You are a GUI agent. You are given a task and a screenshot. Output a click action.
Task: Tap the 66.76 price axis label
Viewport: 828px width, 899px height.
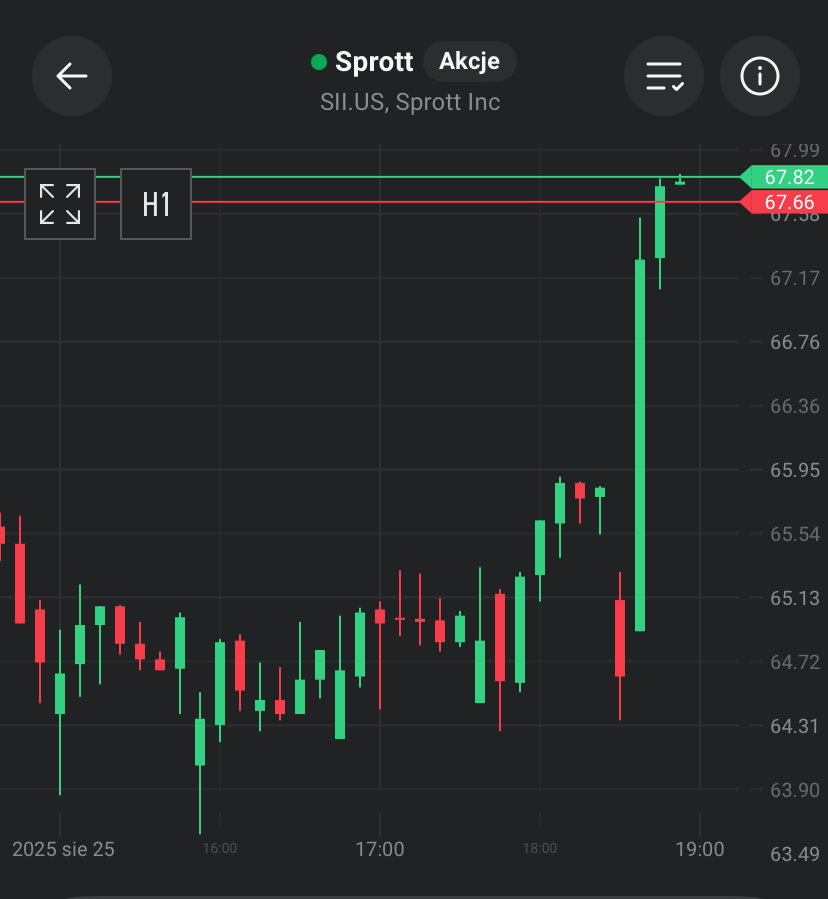[x=795, y=342]
